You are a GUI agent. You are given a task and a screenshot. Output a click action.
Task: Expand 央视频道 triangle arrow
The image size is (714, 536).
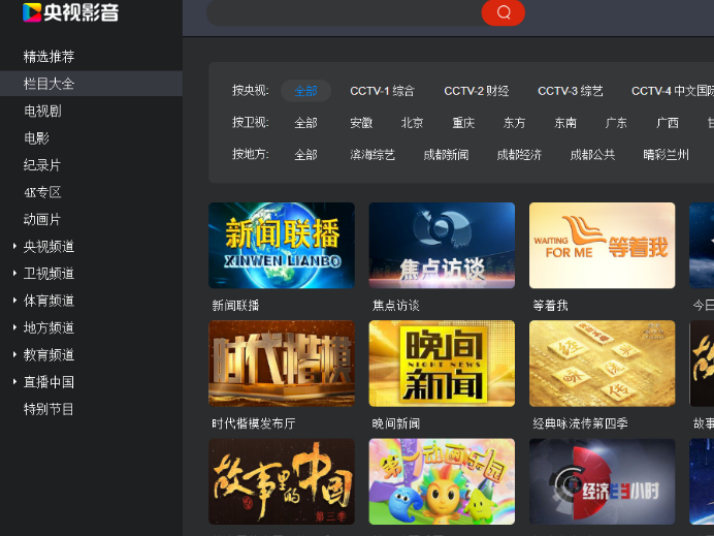click(15, 246)
